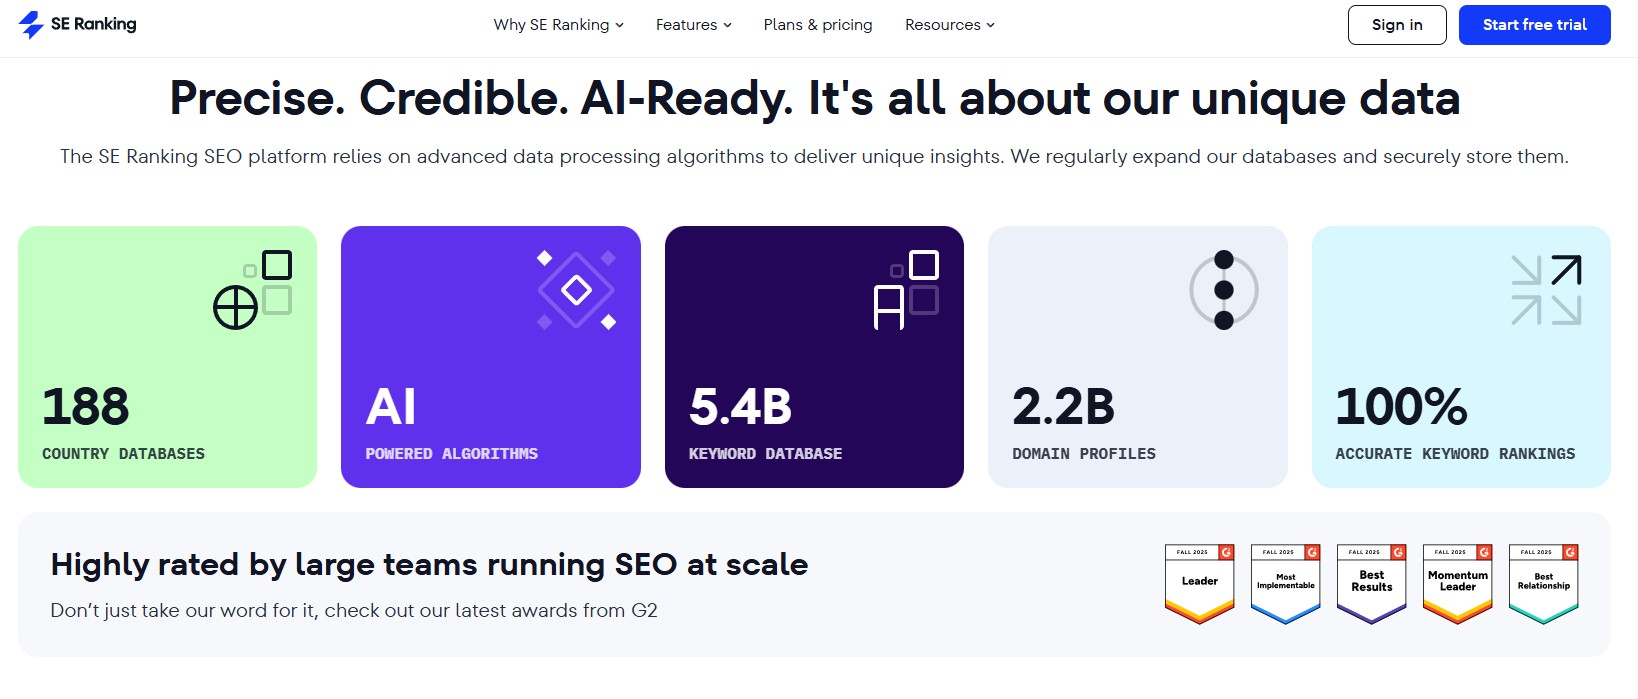Click the diamond icon on AI card
The width and height of the screenshot is (1638, 699).
click(x=577, y=290)
